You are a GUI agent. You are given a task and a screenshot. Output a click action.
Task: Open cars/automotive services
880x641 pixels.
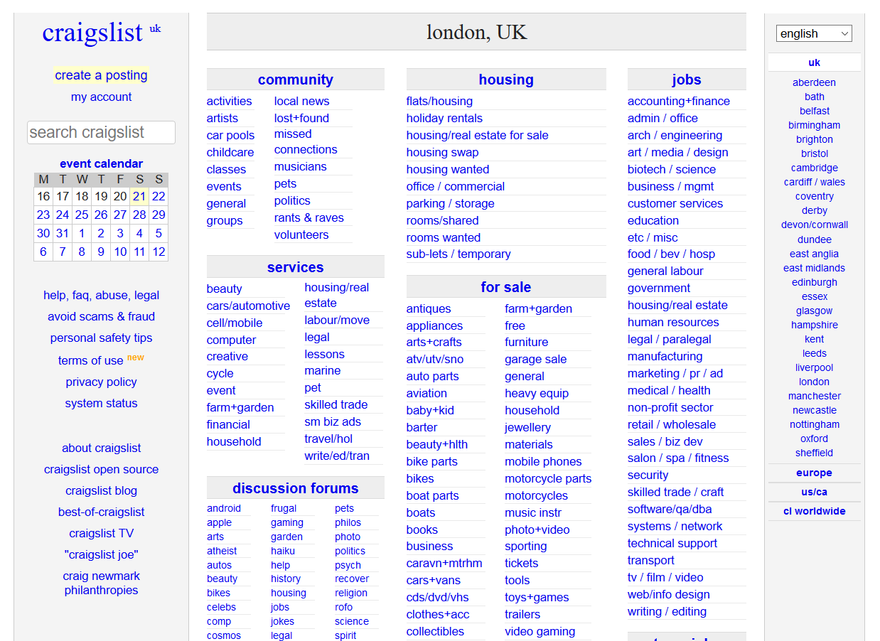point(248,306)
